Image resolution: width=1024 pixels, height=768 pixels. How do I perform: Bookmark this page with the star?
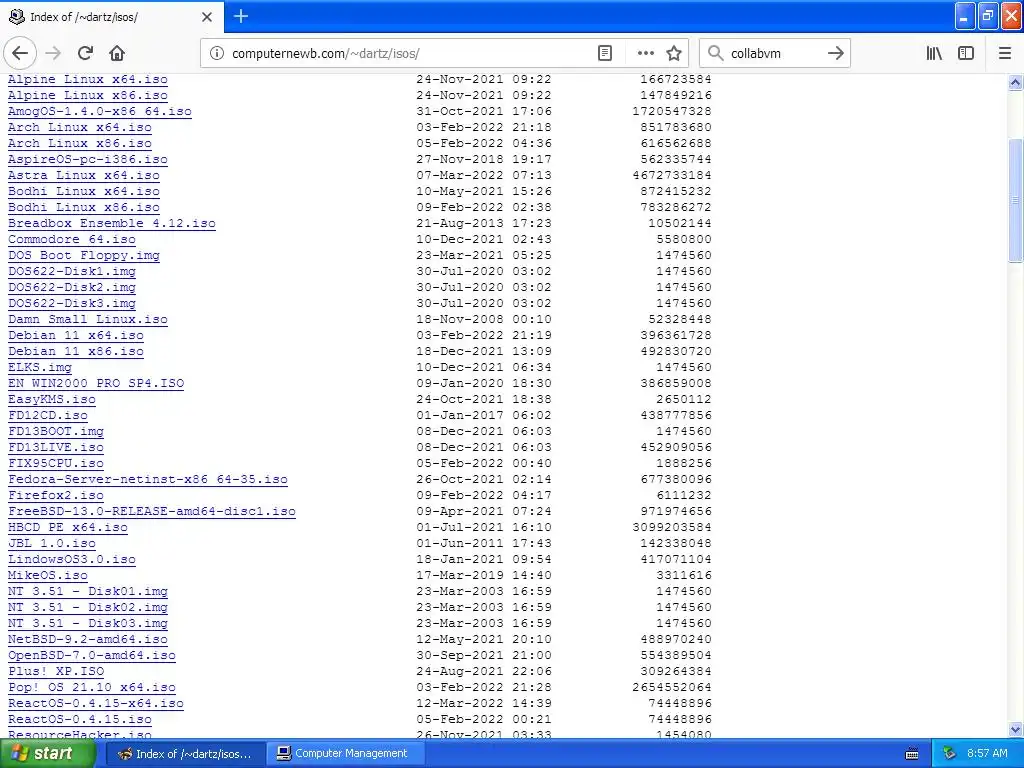[x=674, y=54]
